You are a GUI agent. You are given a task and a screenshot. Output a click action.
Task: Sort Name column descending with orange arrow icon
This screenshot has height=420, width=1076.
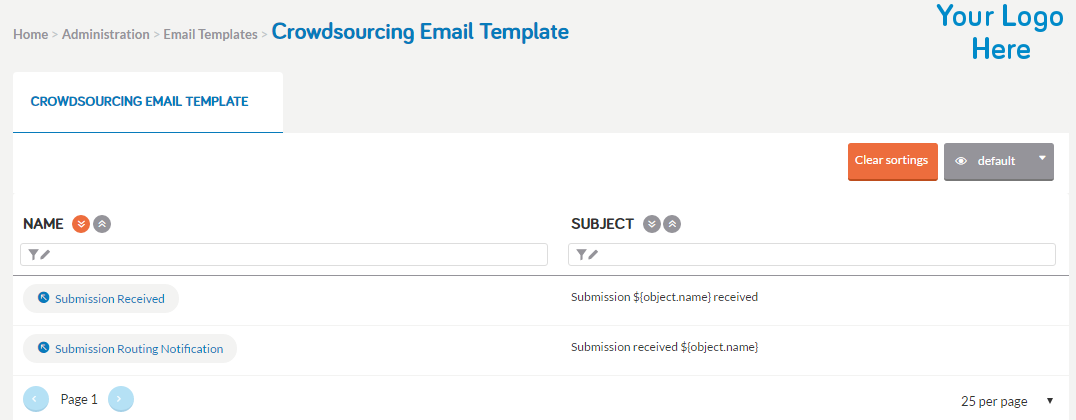tap(81, 224)
